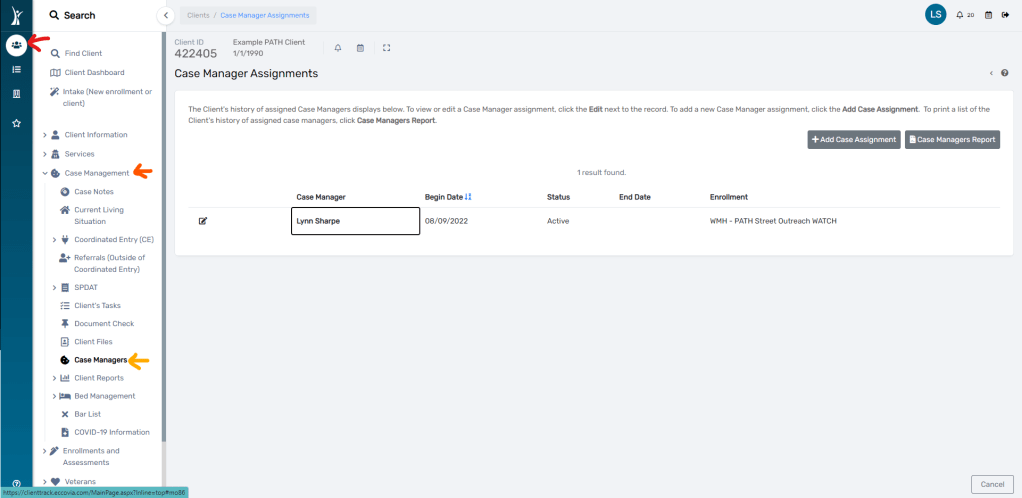This screenshot has width=1022, height=498.
Task: Click the edit icon for Lynn Sharpe record
Action: [x=203, y=221]
